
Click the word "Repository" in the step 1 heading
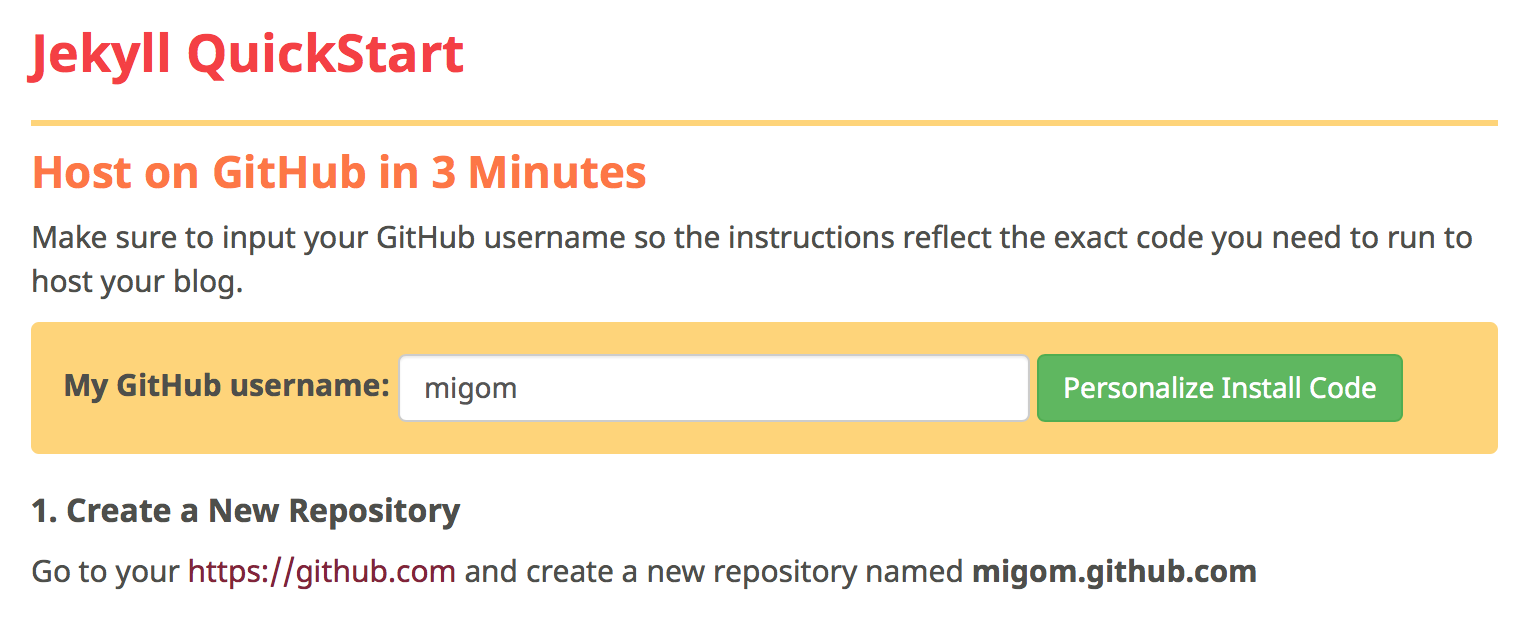coord(374,511)
